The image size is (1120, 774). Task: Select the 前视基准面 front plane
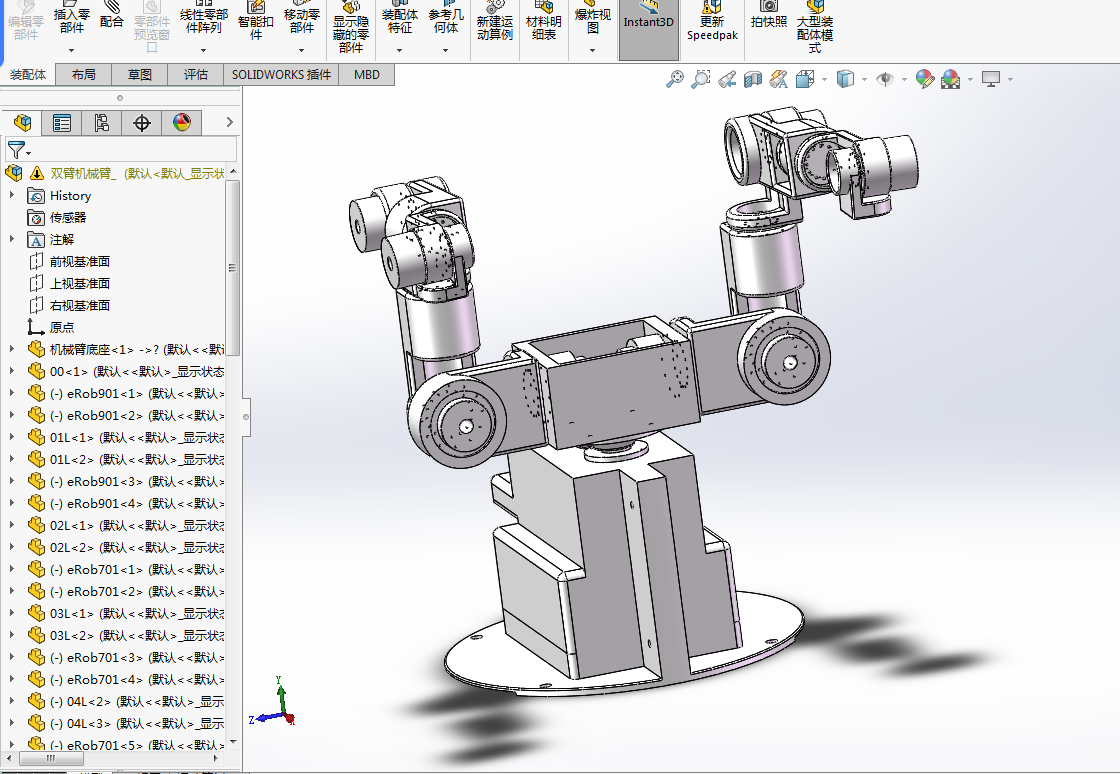80,261
